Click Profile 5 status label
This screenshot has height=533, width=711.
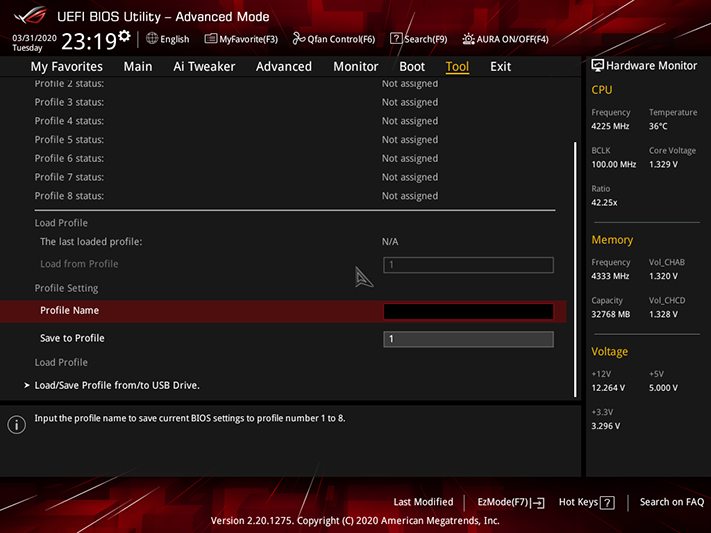(69, 139)
